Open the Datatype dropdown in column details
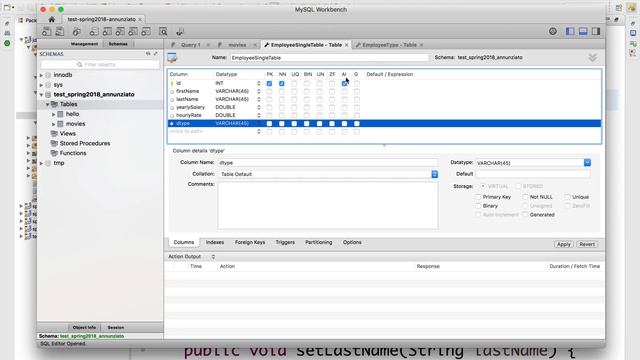640x360 pixels. (x=587, y=162)
